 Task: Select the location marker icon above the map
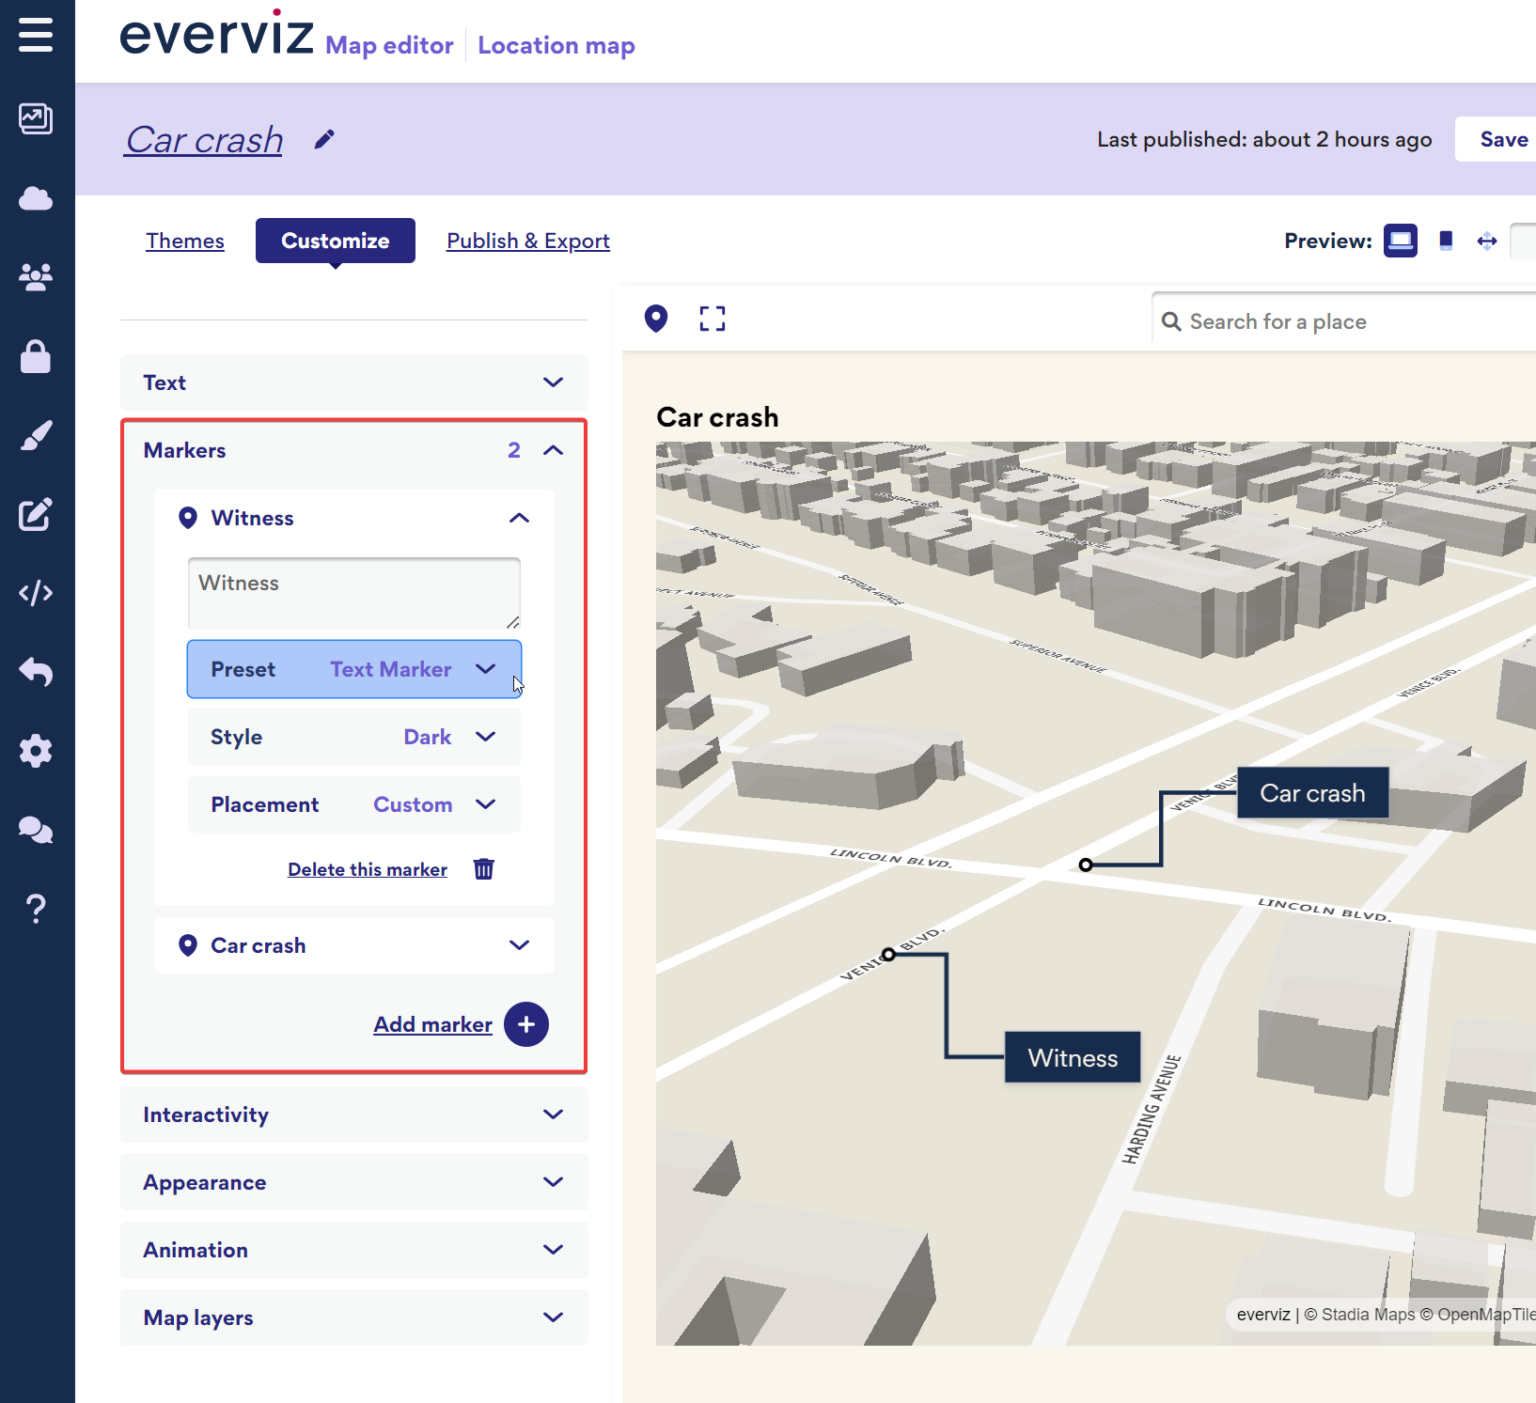pyautogui.click(x=656, y=318)
